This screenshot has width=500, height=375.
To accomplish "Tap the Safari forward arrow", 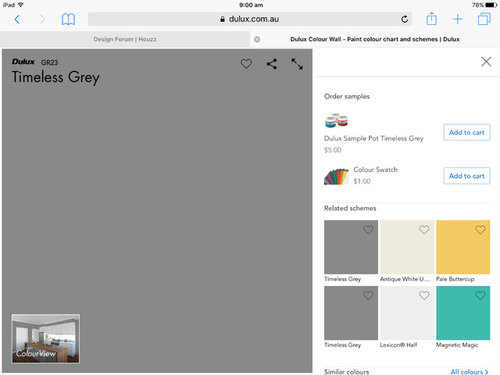I will point(43,19).
